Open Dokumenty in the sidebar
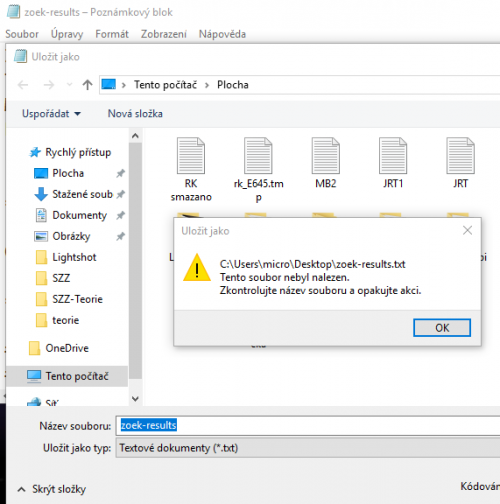 (x=79, y=215)
